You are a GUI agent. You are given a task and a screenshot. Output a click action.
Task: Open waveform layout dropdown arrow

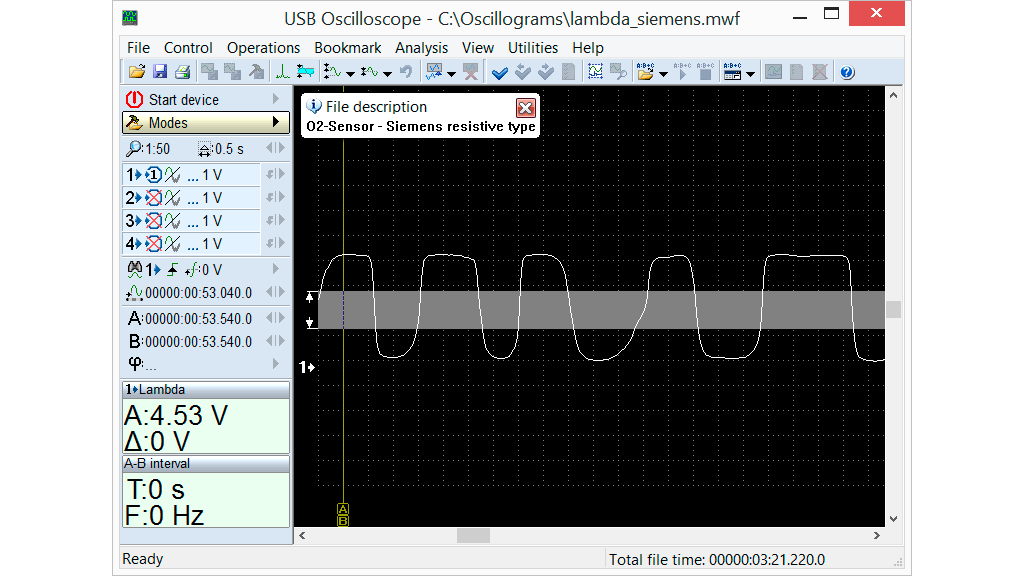(451, 74)
